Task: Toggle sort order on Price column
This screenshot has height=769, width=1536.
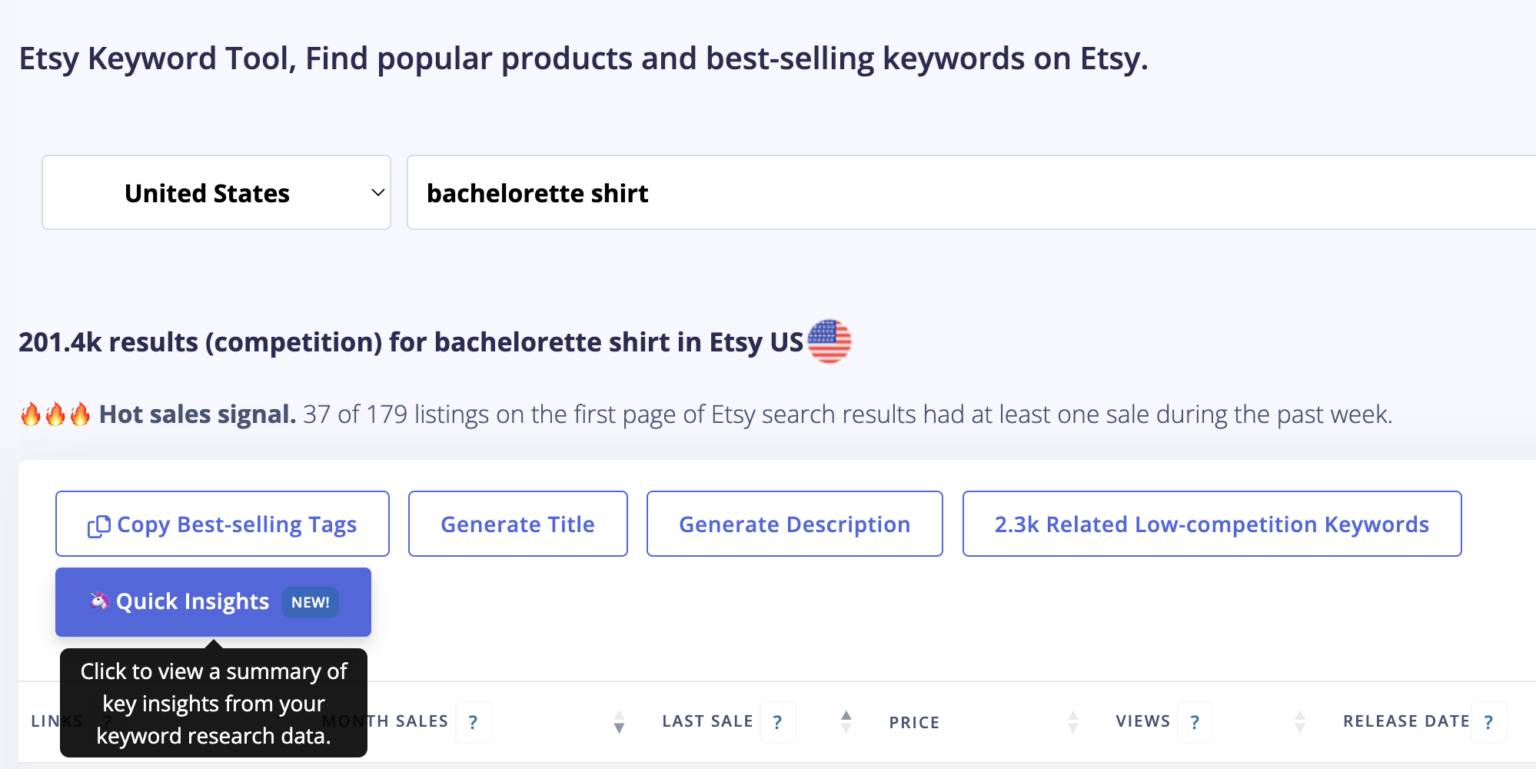Action: tap(1073, 722)
